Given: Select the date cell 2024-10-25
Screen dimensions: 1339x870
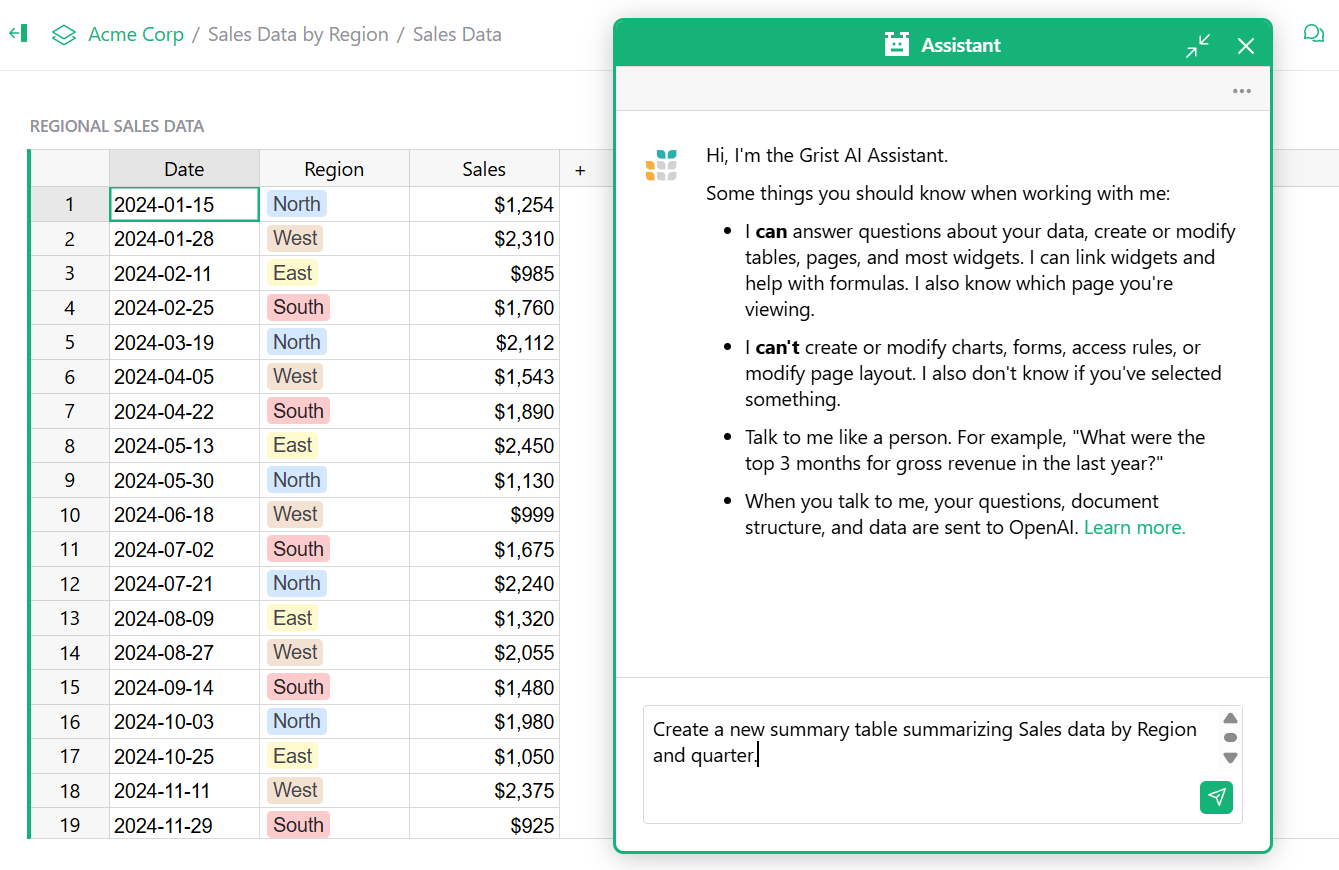Looking at the screenshot, I should [x=184, y=756].
